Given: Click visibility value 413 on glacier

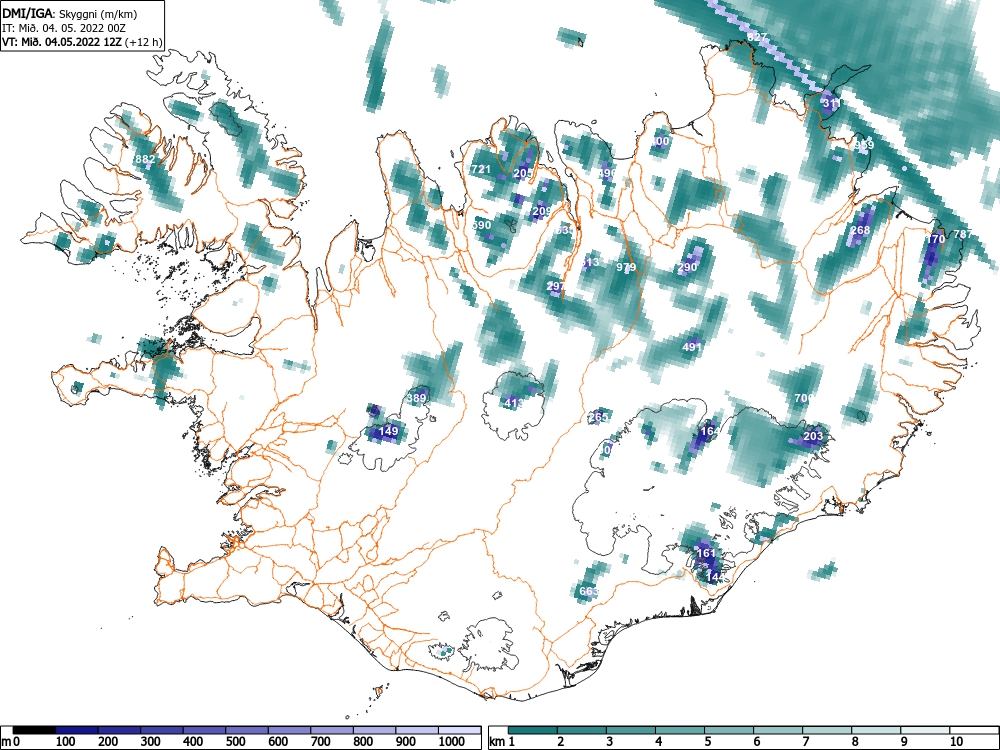Looking at the screenshot, I should 513,403.
